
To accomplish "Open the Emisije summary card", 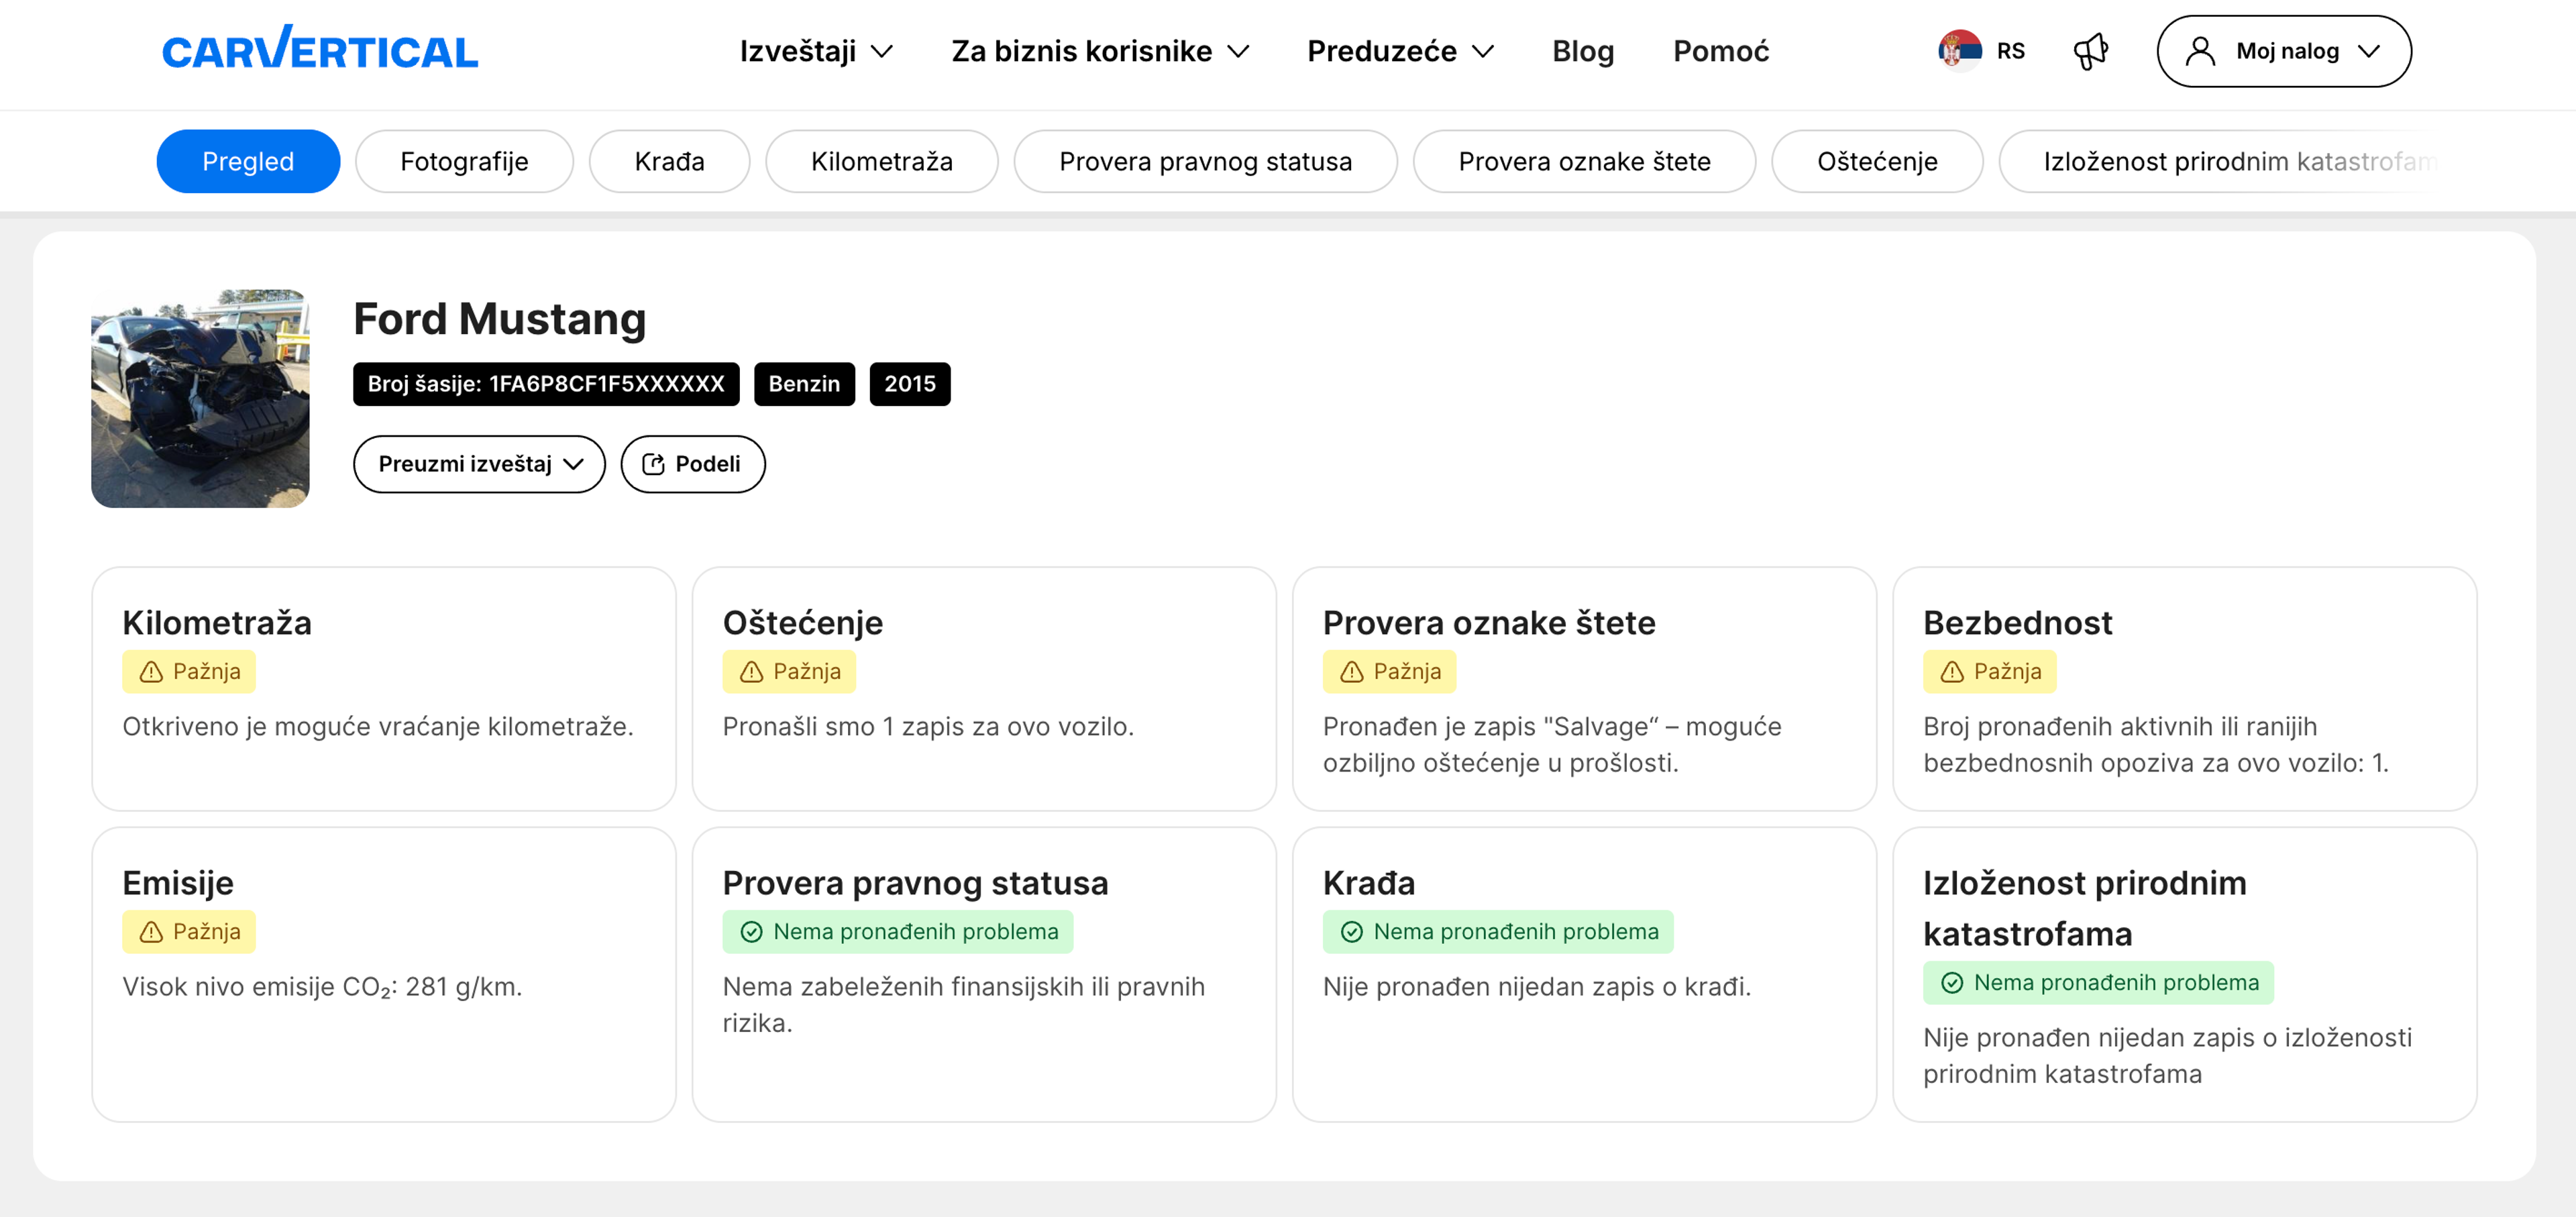I will (x=383, y=973).
